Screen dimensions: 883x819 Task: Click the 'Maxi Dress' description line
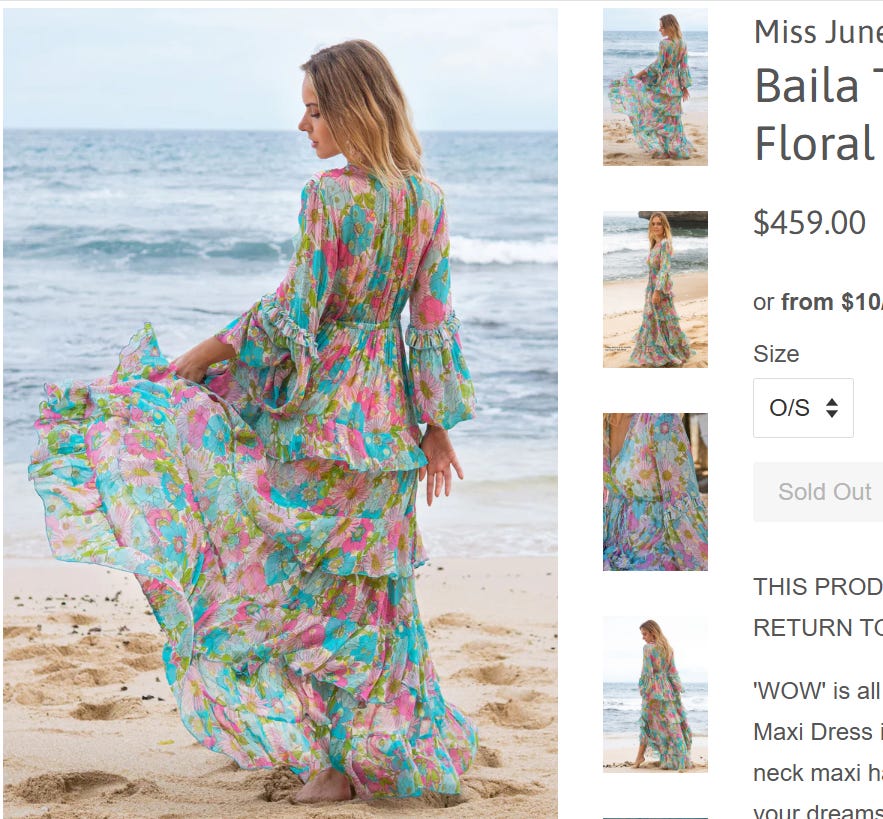[818, 732]
